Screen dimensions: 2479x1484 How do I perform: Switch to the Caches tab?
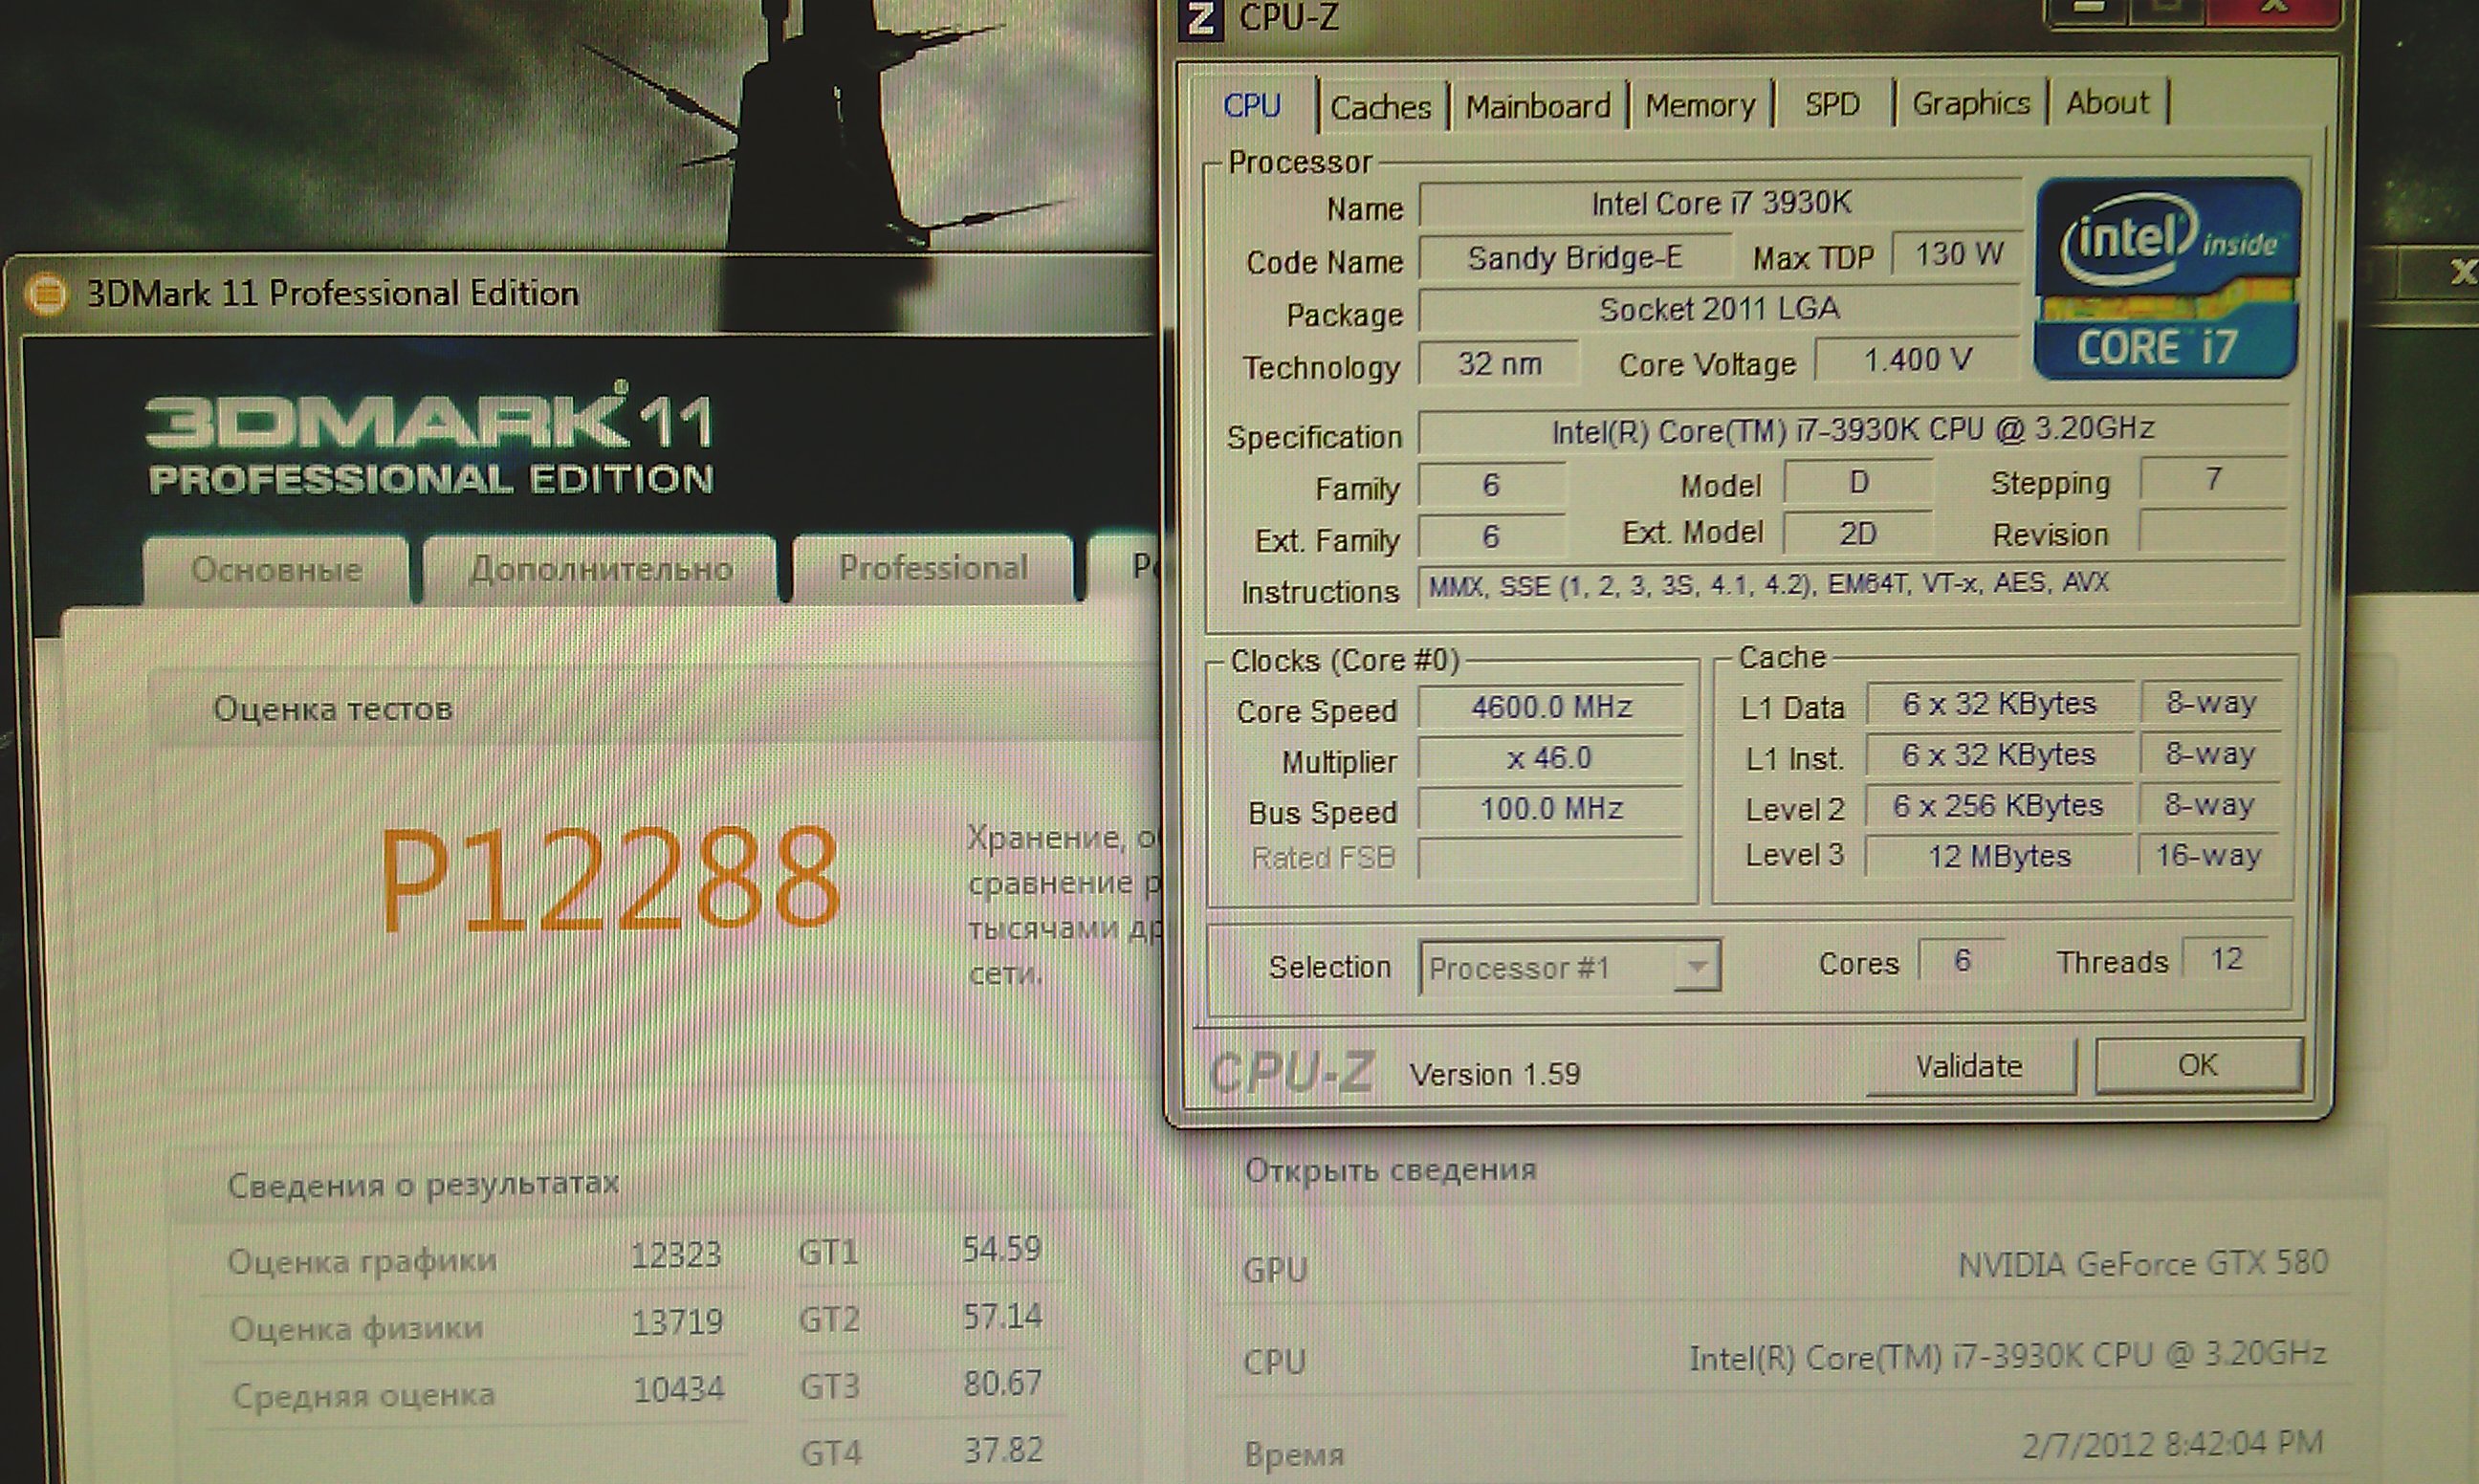(x=1380, y=107)
